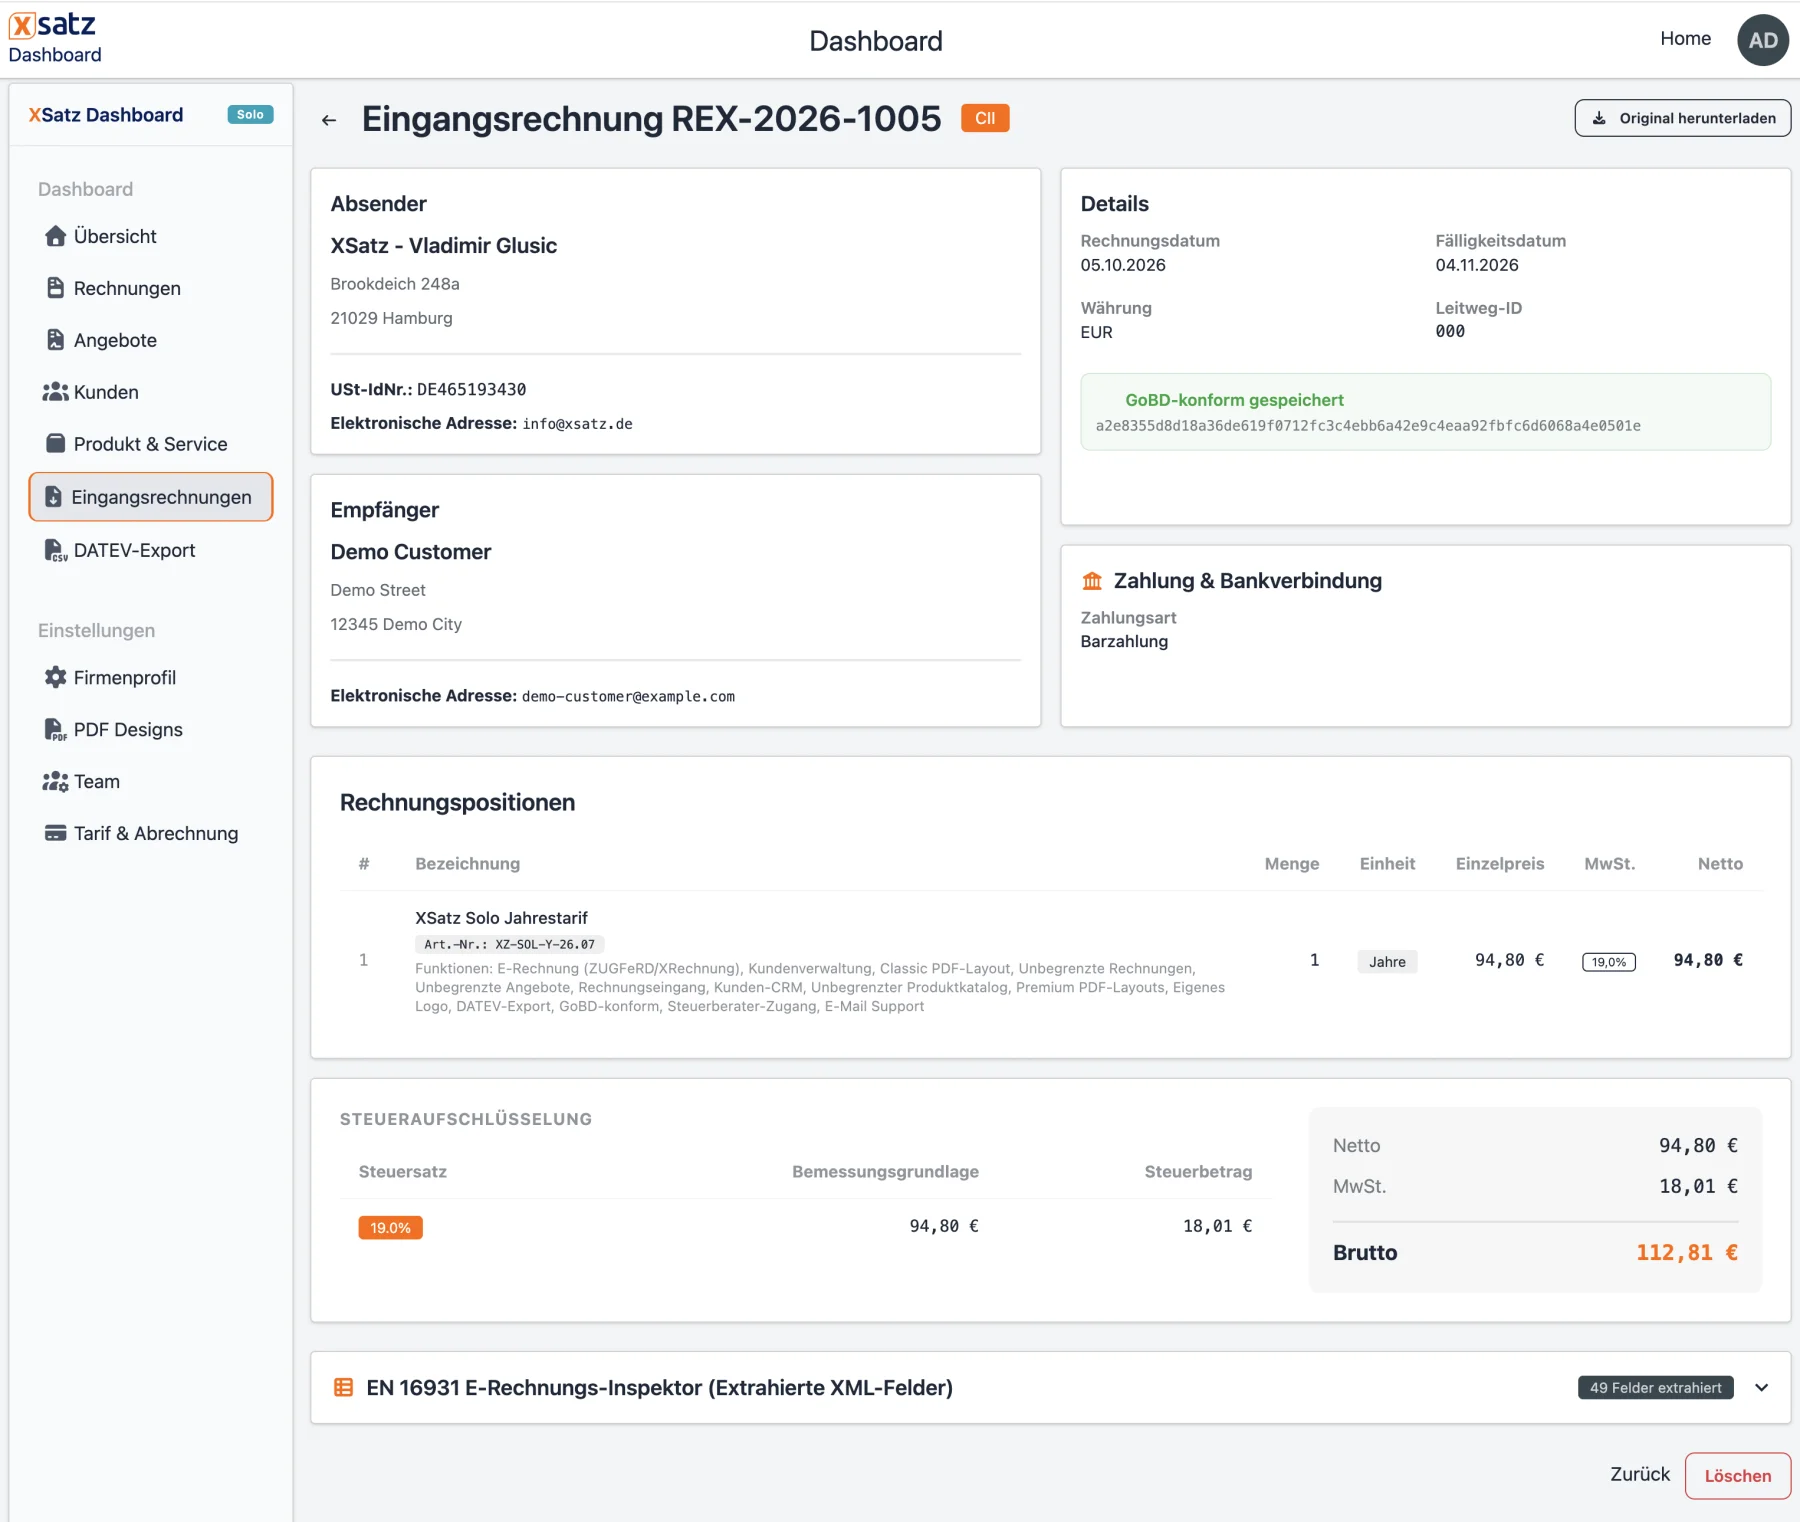Click the Solo plan badge
Screen dimensions: 1800x1522
pos(250,115)
